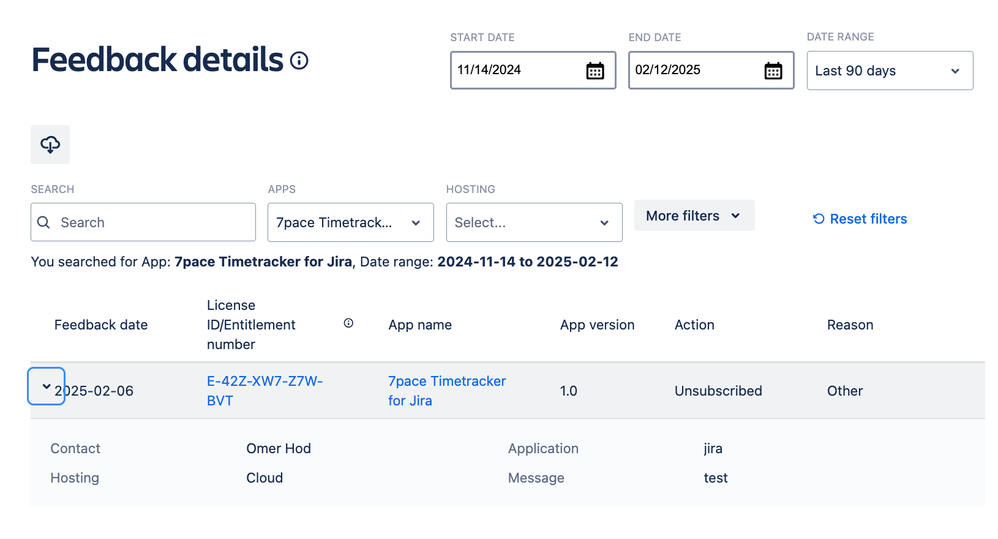
Task: Click info icon next to License ID header
Action: coord(348,323)
